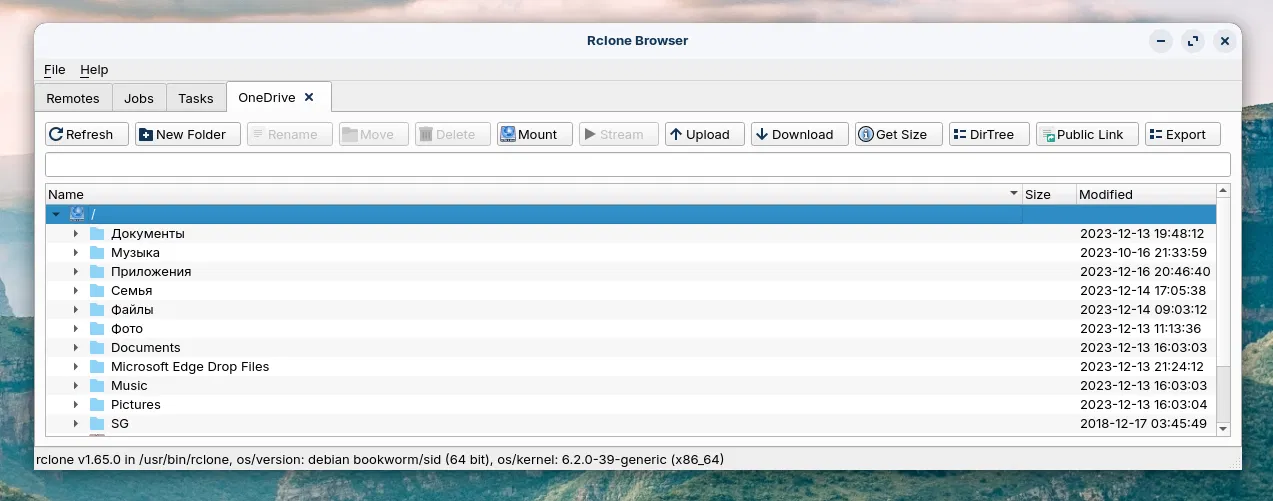Click the Delete toolbar button
The image size is (1273, 501).
452,134
